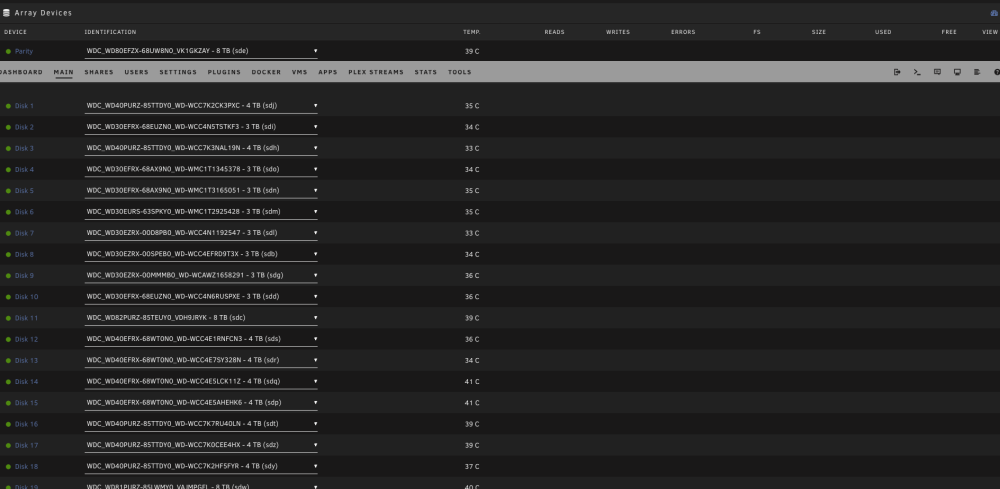Open the Disk 15 link
The width and height of the screenshot is (1000, 489).
[x=26, y=403]
